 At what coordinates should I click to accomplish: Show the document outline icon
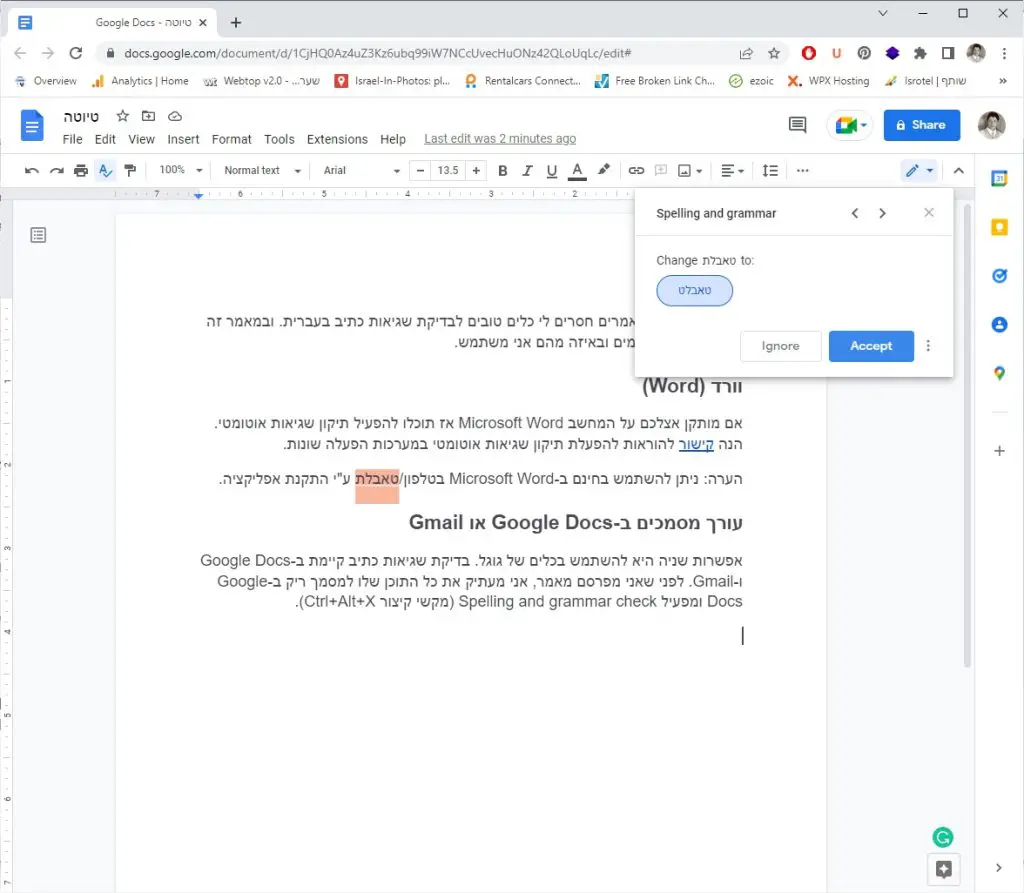[39, 235]
